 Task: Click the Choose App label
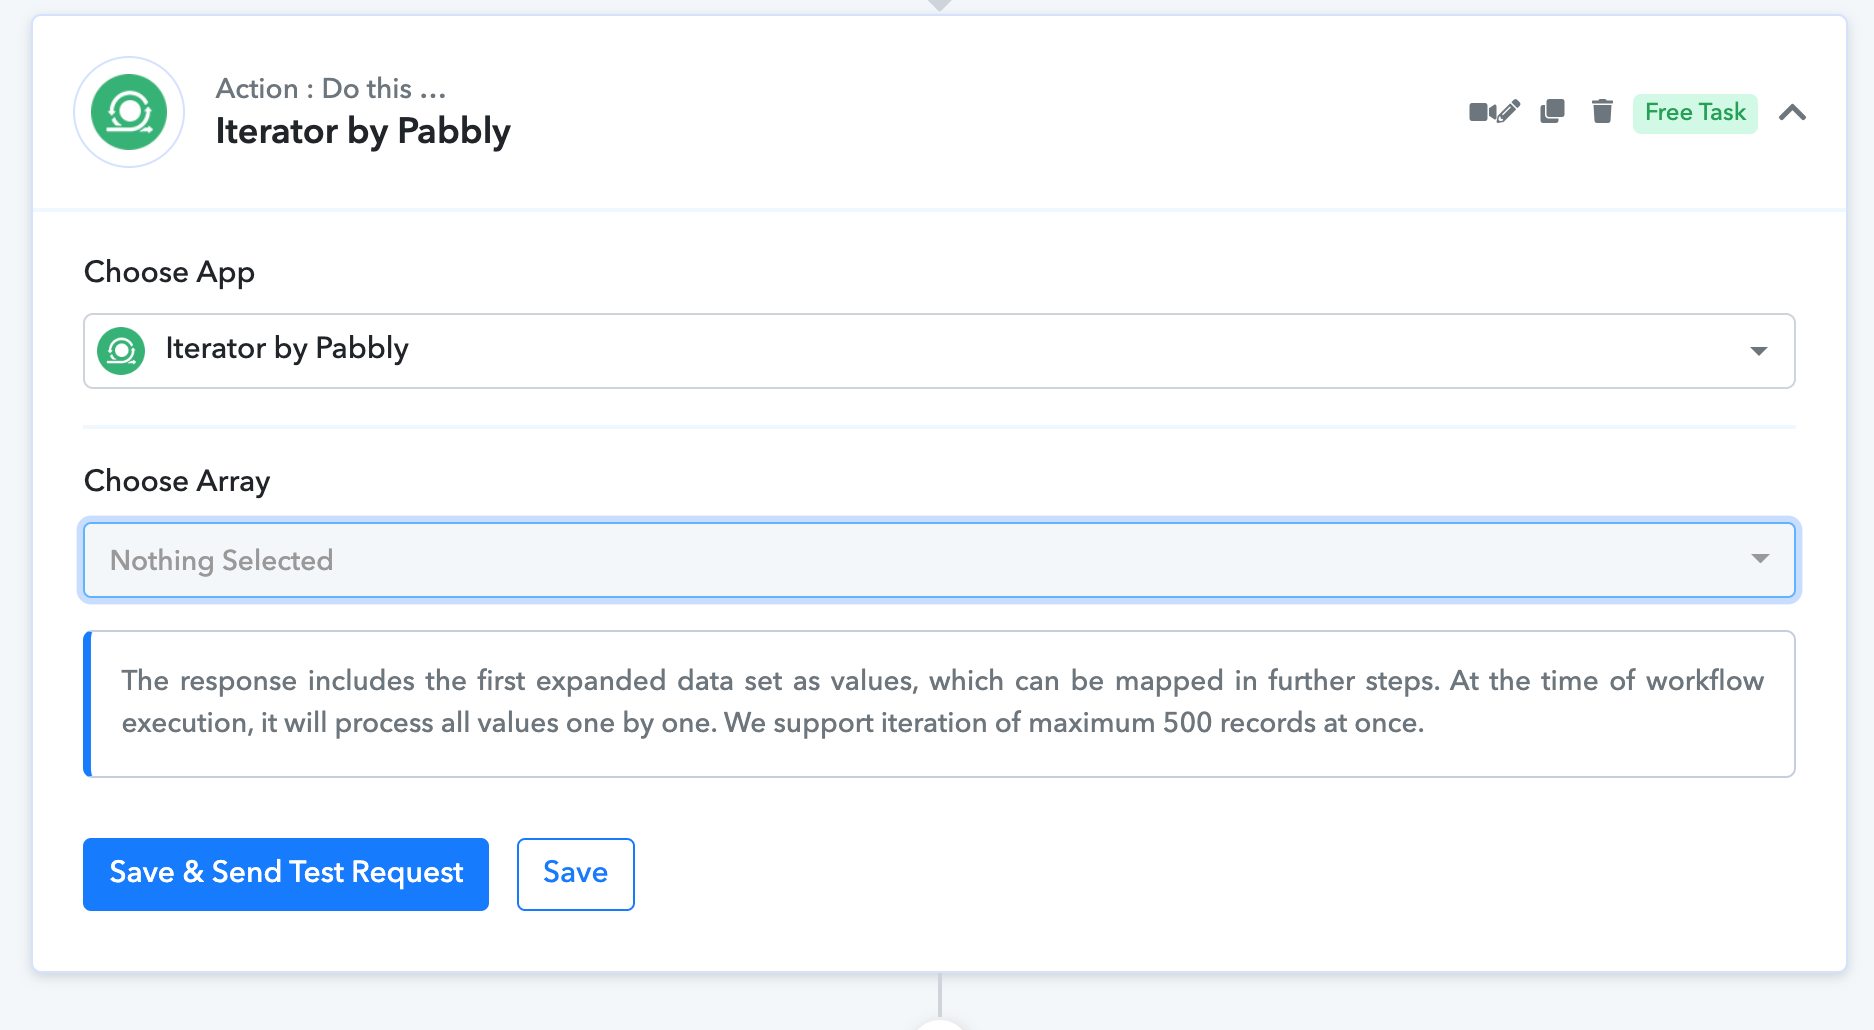(x=169, y=272)
